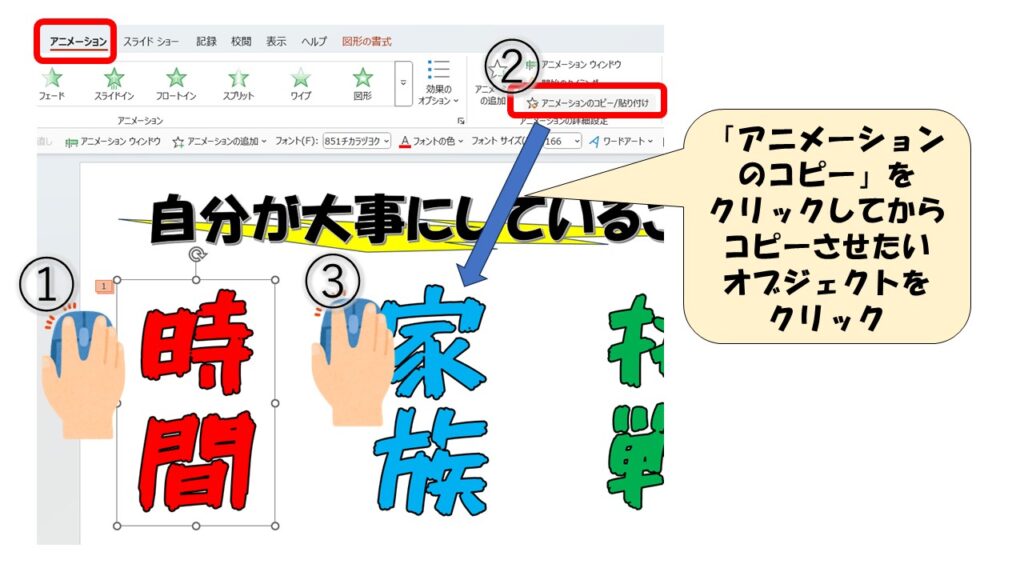The height and width of the screenshot is (576, 1024).
Task: Switch to the スライド ショー tab
Action: (151, 41)
